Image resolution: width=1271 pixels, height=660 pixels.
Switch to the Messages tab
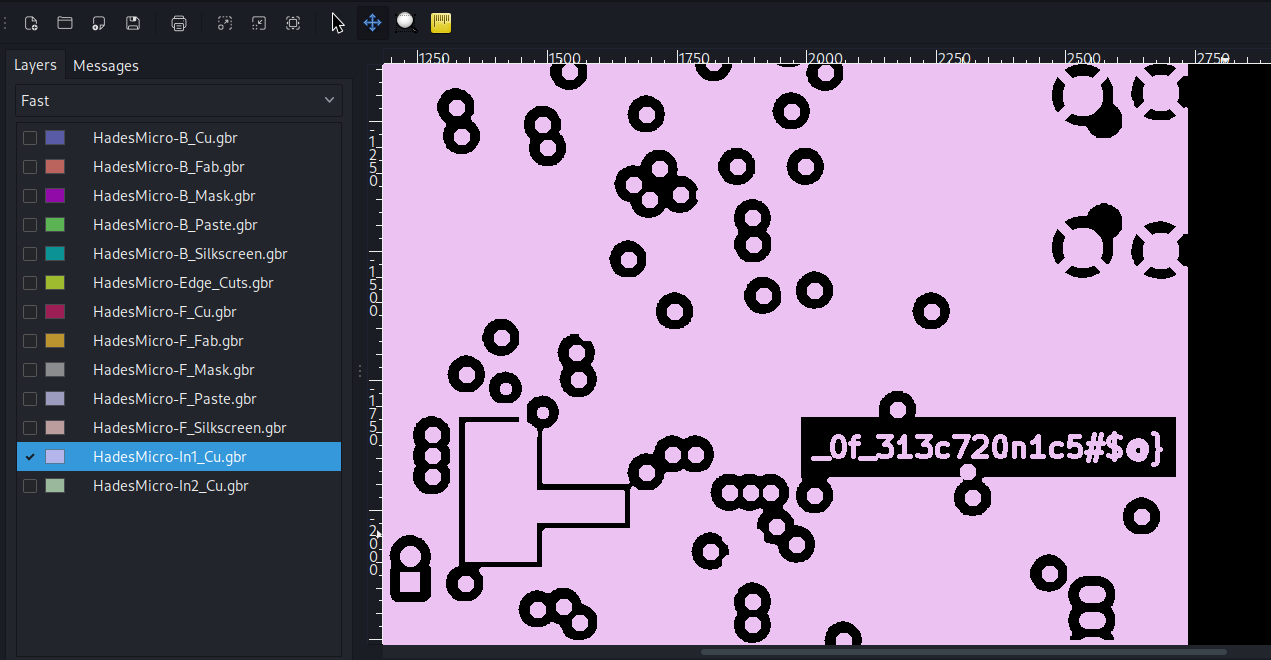click(106, 66)
